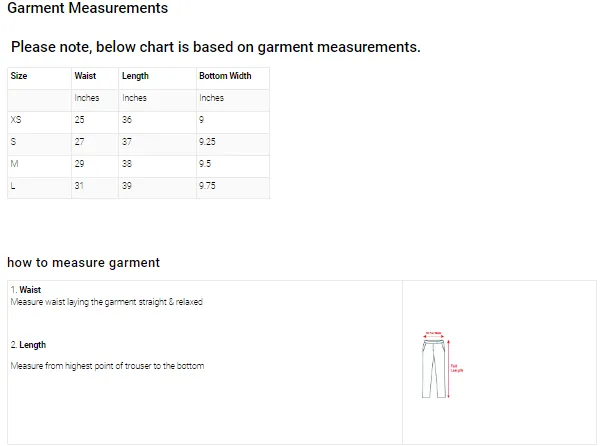
Task: Click waist value 25 for XS
Action: click(x=80, y=120)
